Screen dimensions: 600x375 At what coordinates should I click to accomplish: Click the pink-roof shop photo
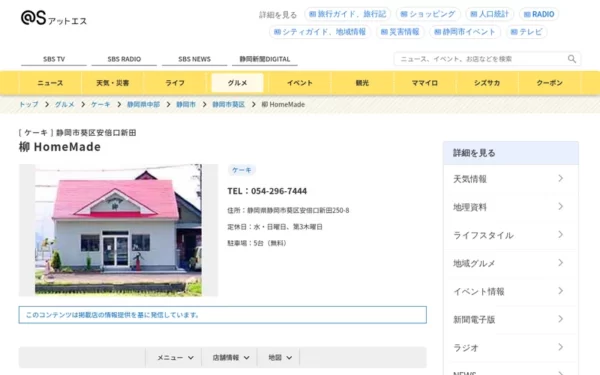118,230
